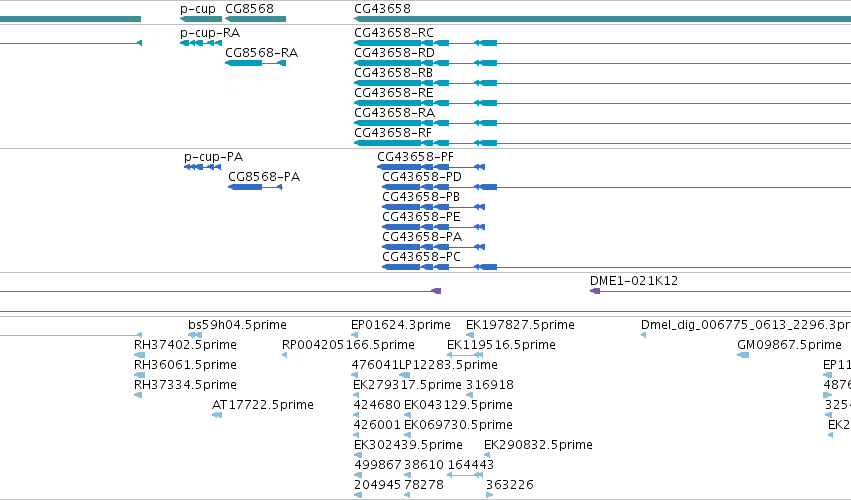
Task: Select transcript CG43658-RD
Action: [394, 53]
